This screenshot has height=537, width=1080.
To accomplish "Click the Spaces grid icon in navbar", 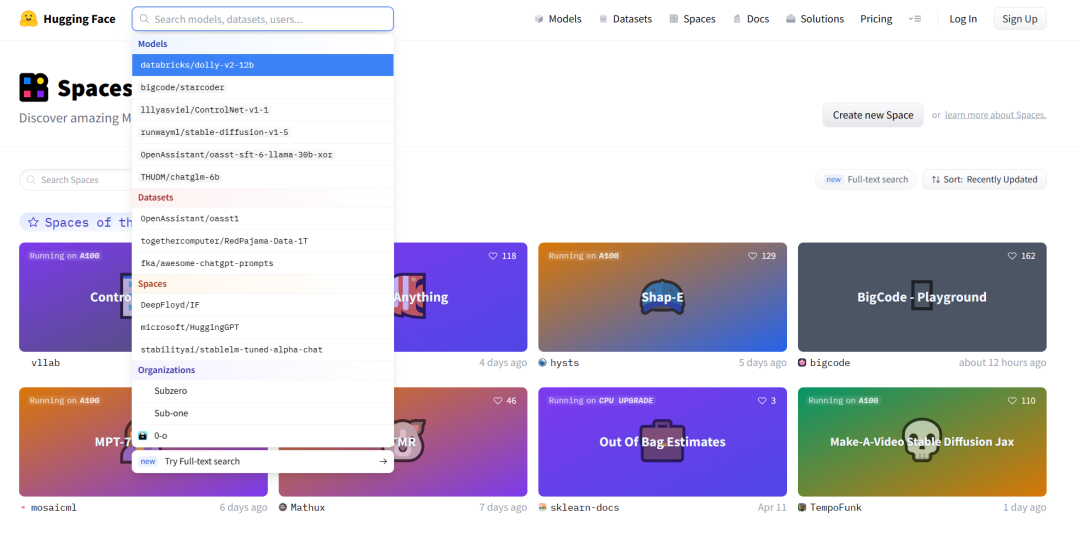I will pyautogui.click(x=674, y=19).
